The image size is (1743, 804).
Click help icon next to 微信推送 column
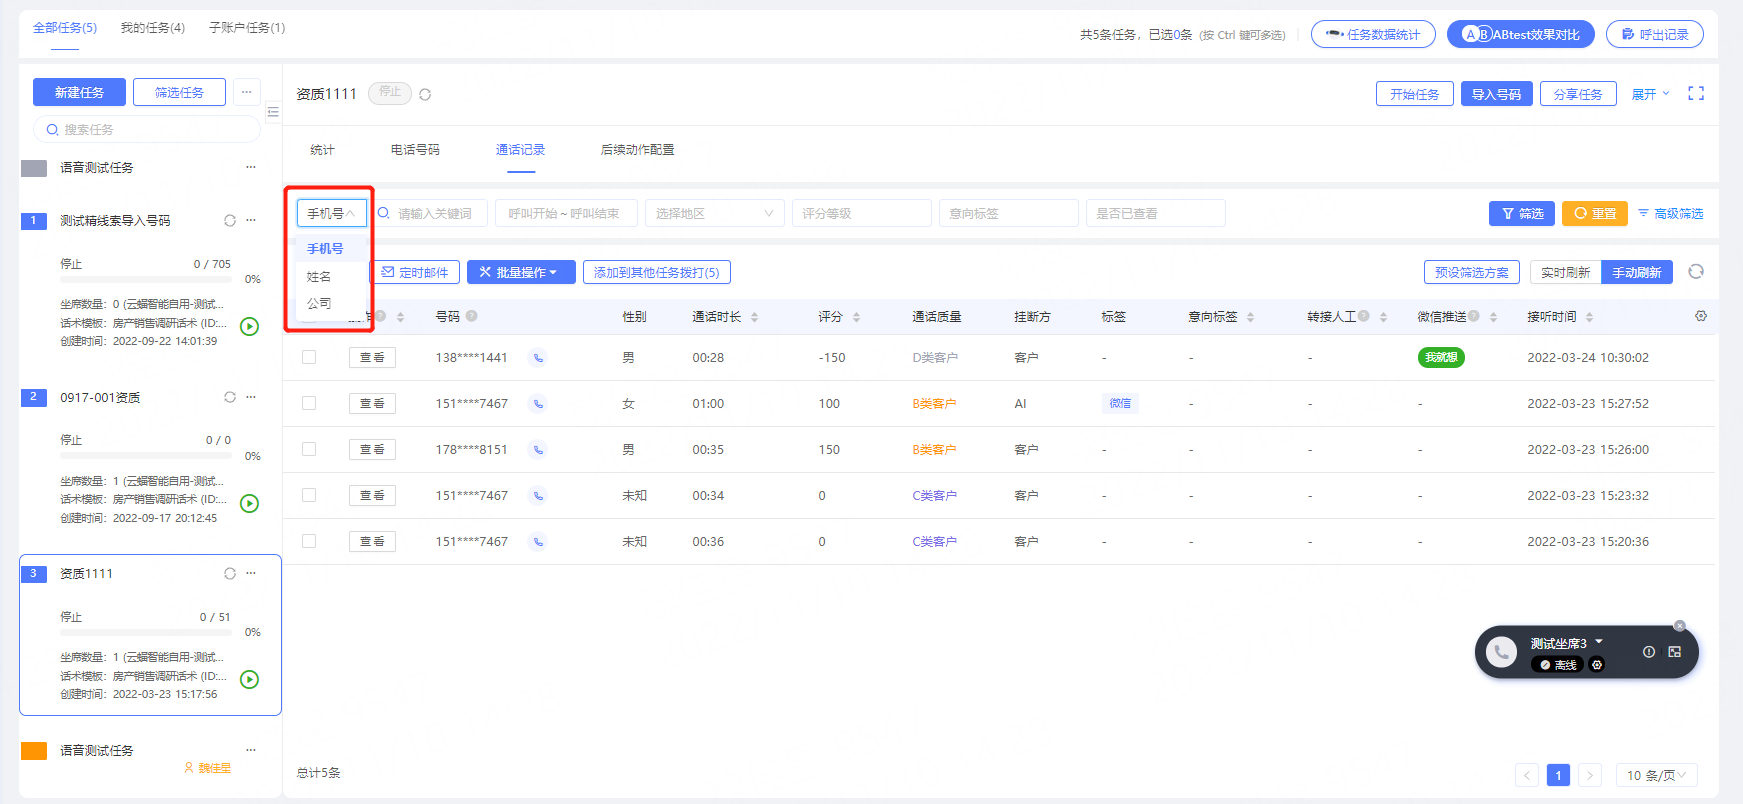[x=1474, y=316]
